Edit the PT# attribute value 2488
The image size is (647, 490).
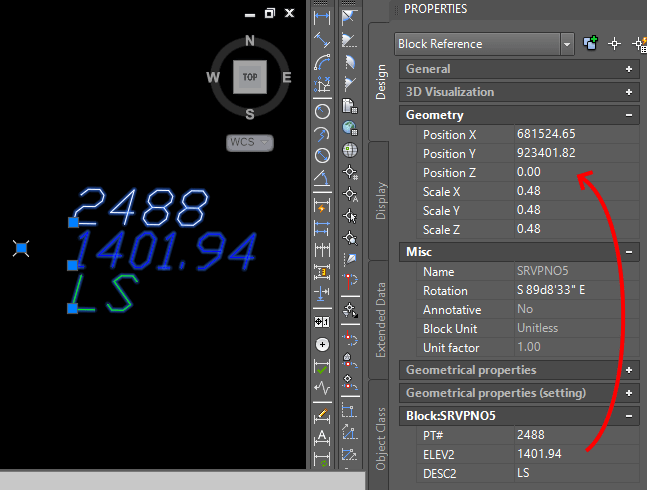click(x=576, y=435)
